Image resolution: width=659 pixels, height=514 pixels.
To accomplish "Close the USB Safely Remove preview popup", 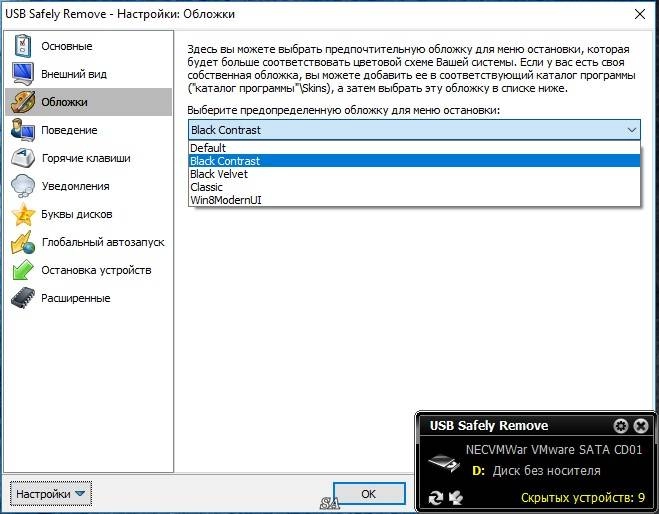I will pos(641,426).
